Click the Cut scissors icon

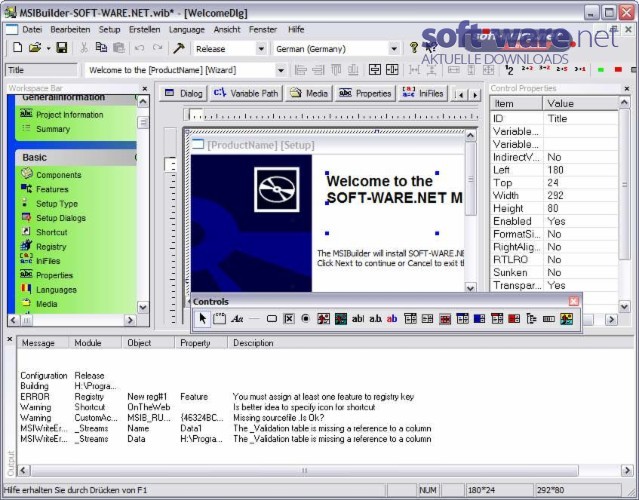[84, 48]
